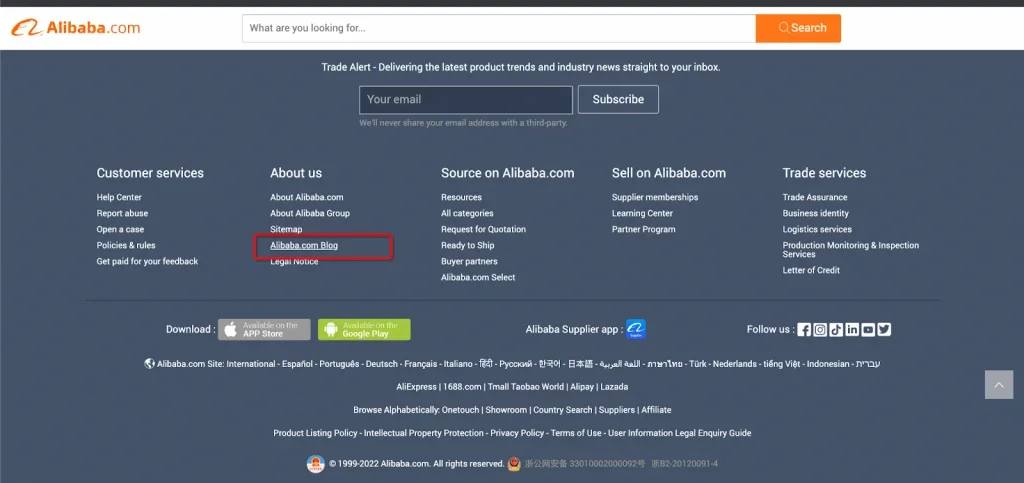Screen dimensions: 1024x483
Task: Open 1688.com link
Action: [462, 386]
